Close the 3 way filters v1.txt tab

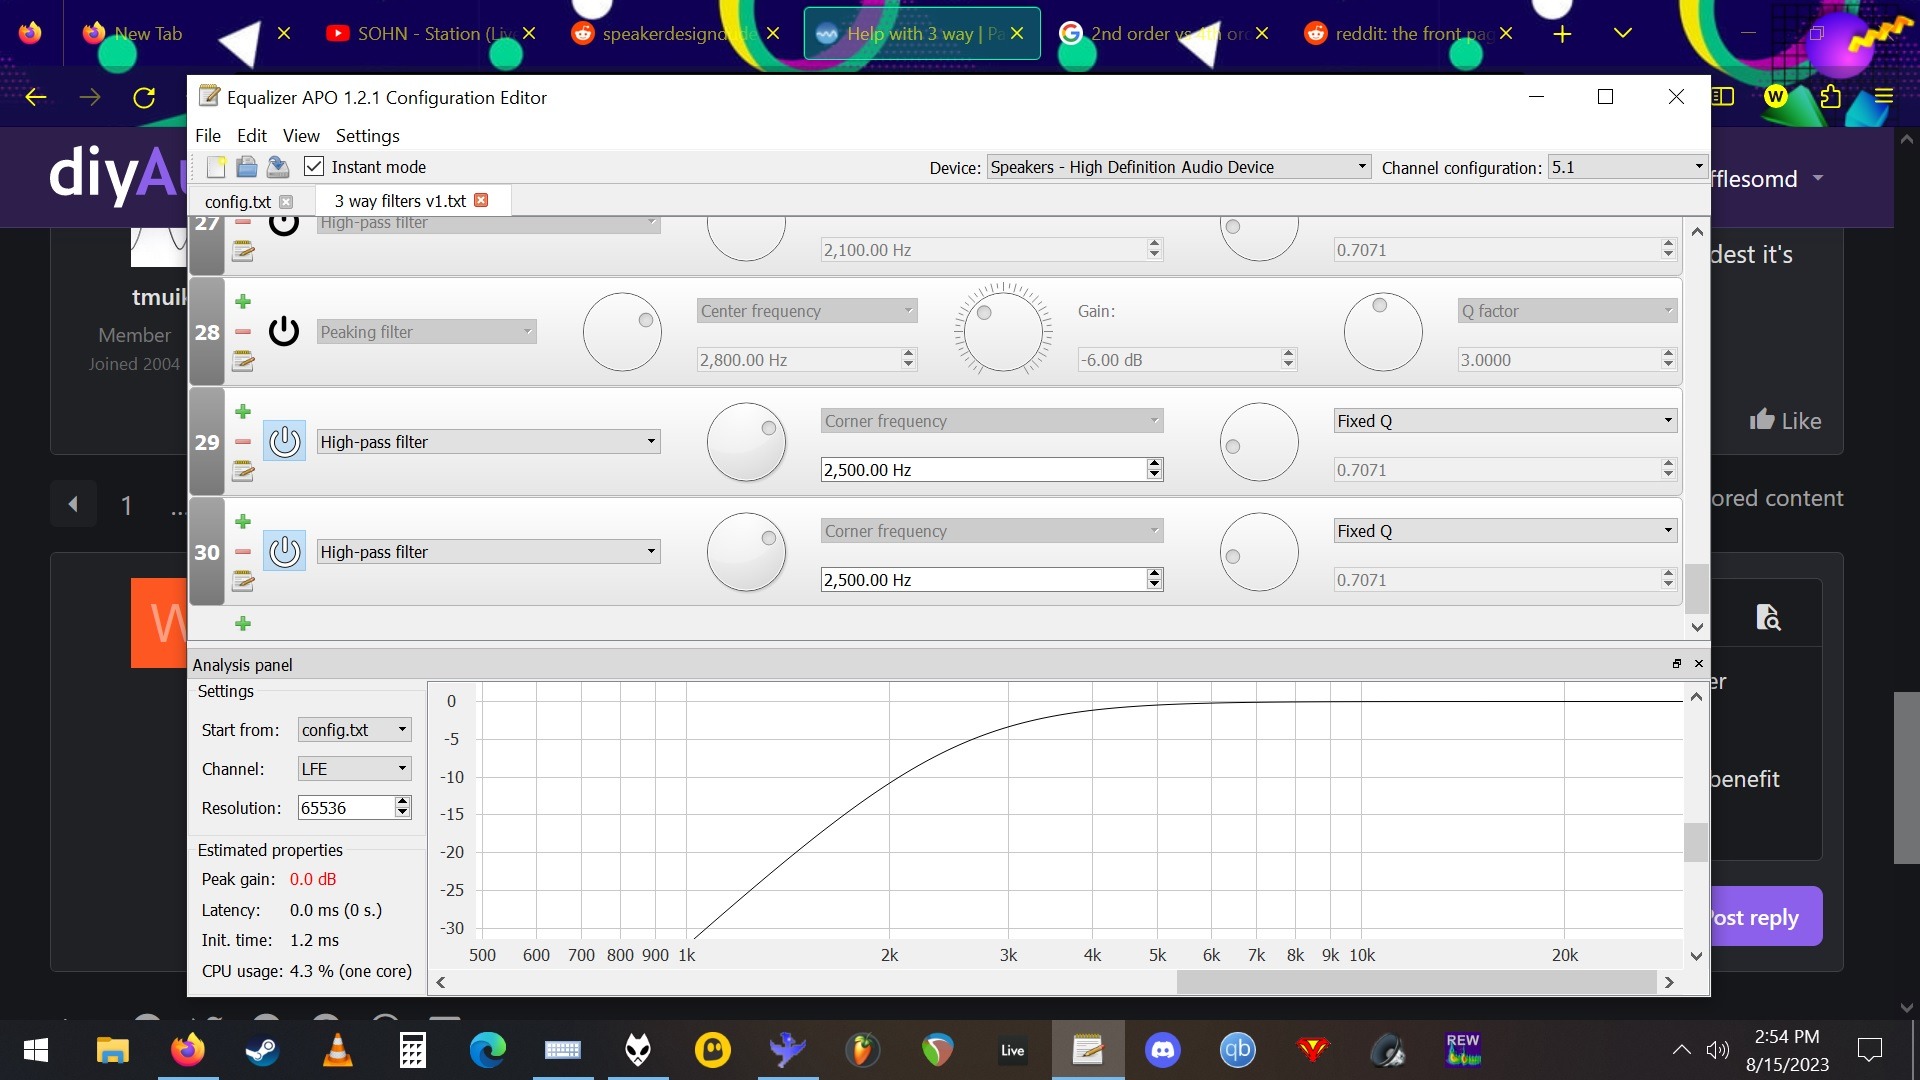(x=481, y=200)
